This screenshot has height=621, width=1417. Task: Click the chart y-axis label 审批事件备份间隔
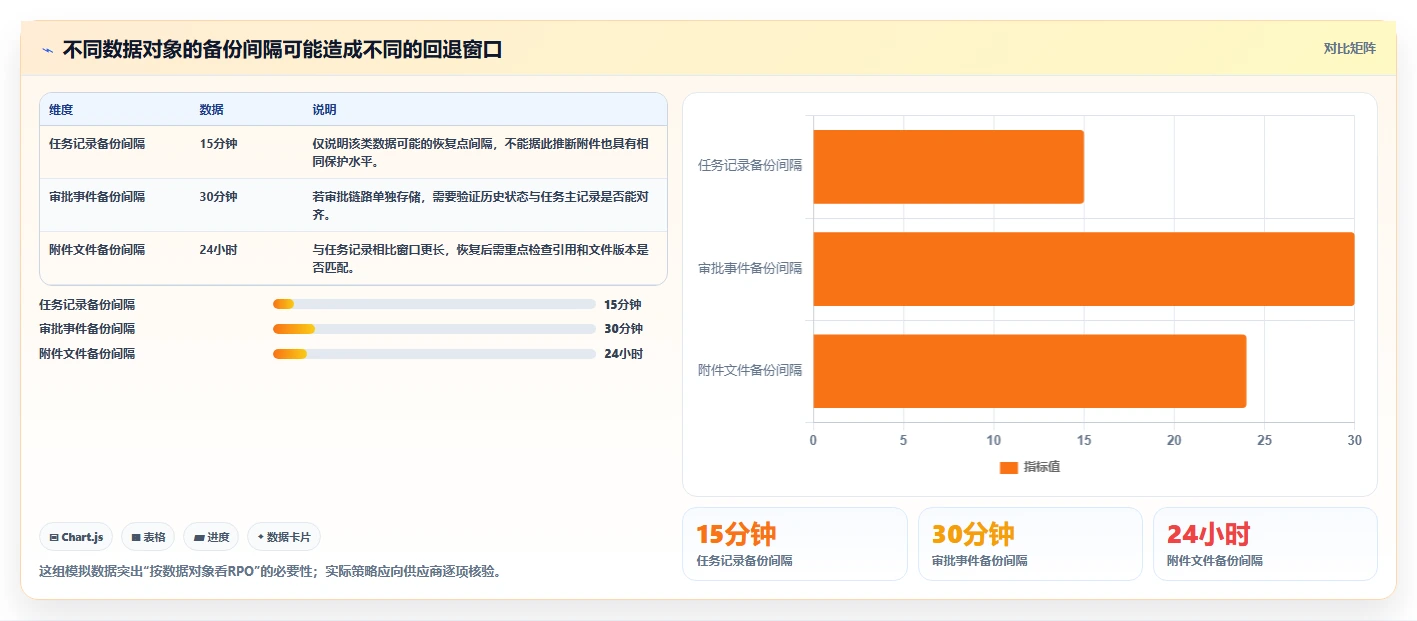[x=750, y=268]
